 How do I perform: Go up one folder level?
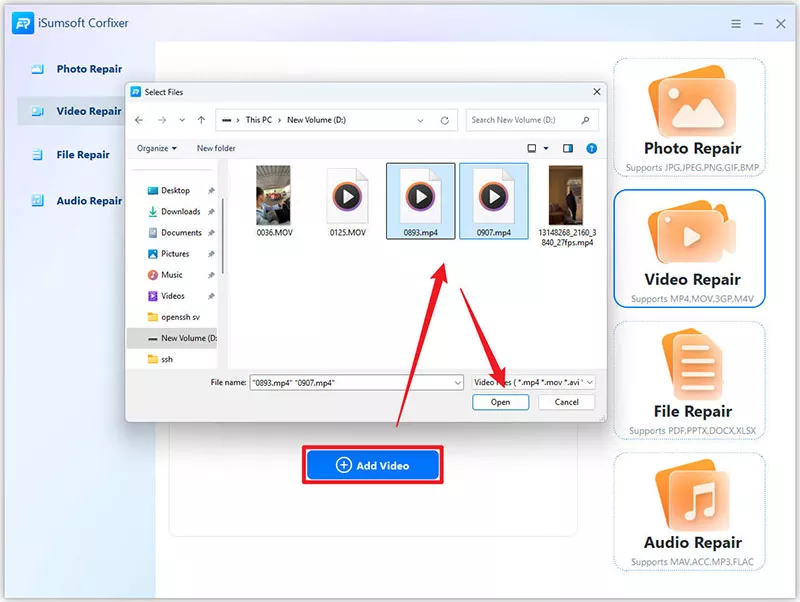click(202, 120)
